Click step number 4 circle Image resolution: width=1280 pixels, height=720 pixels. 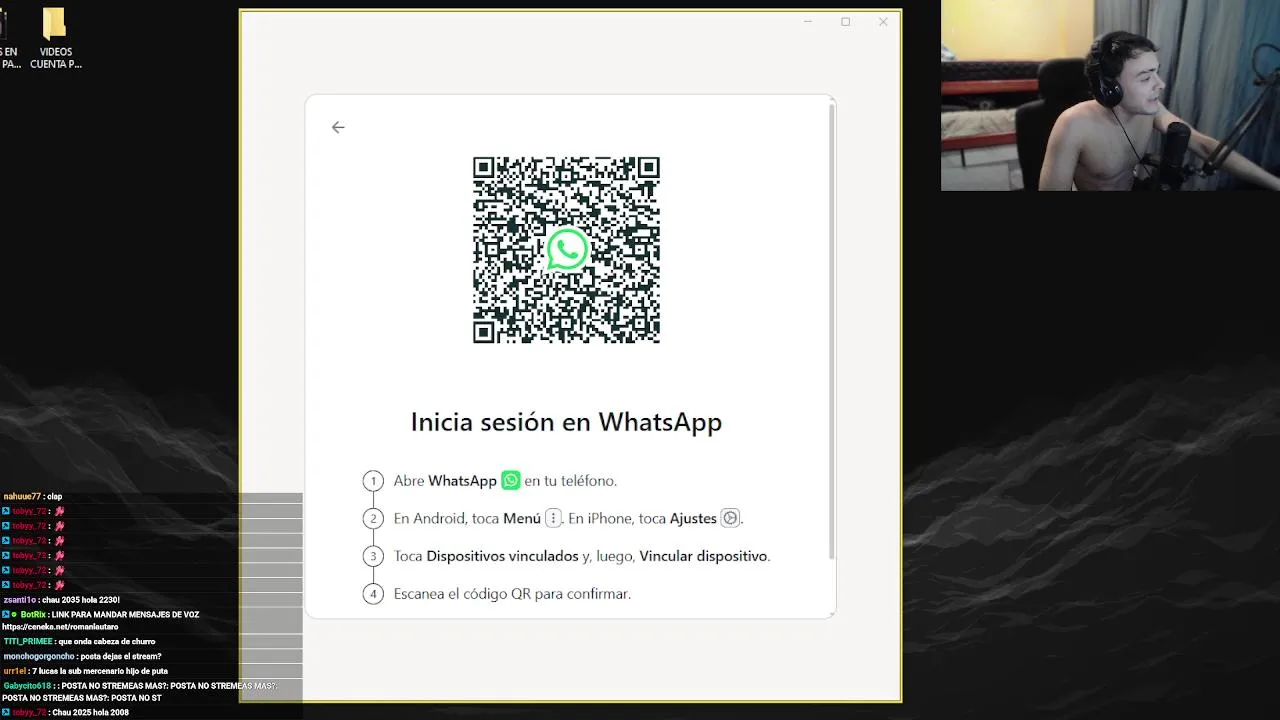(x=373, y=594)
